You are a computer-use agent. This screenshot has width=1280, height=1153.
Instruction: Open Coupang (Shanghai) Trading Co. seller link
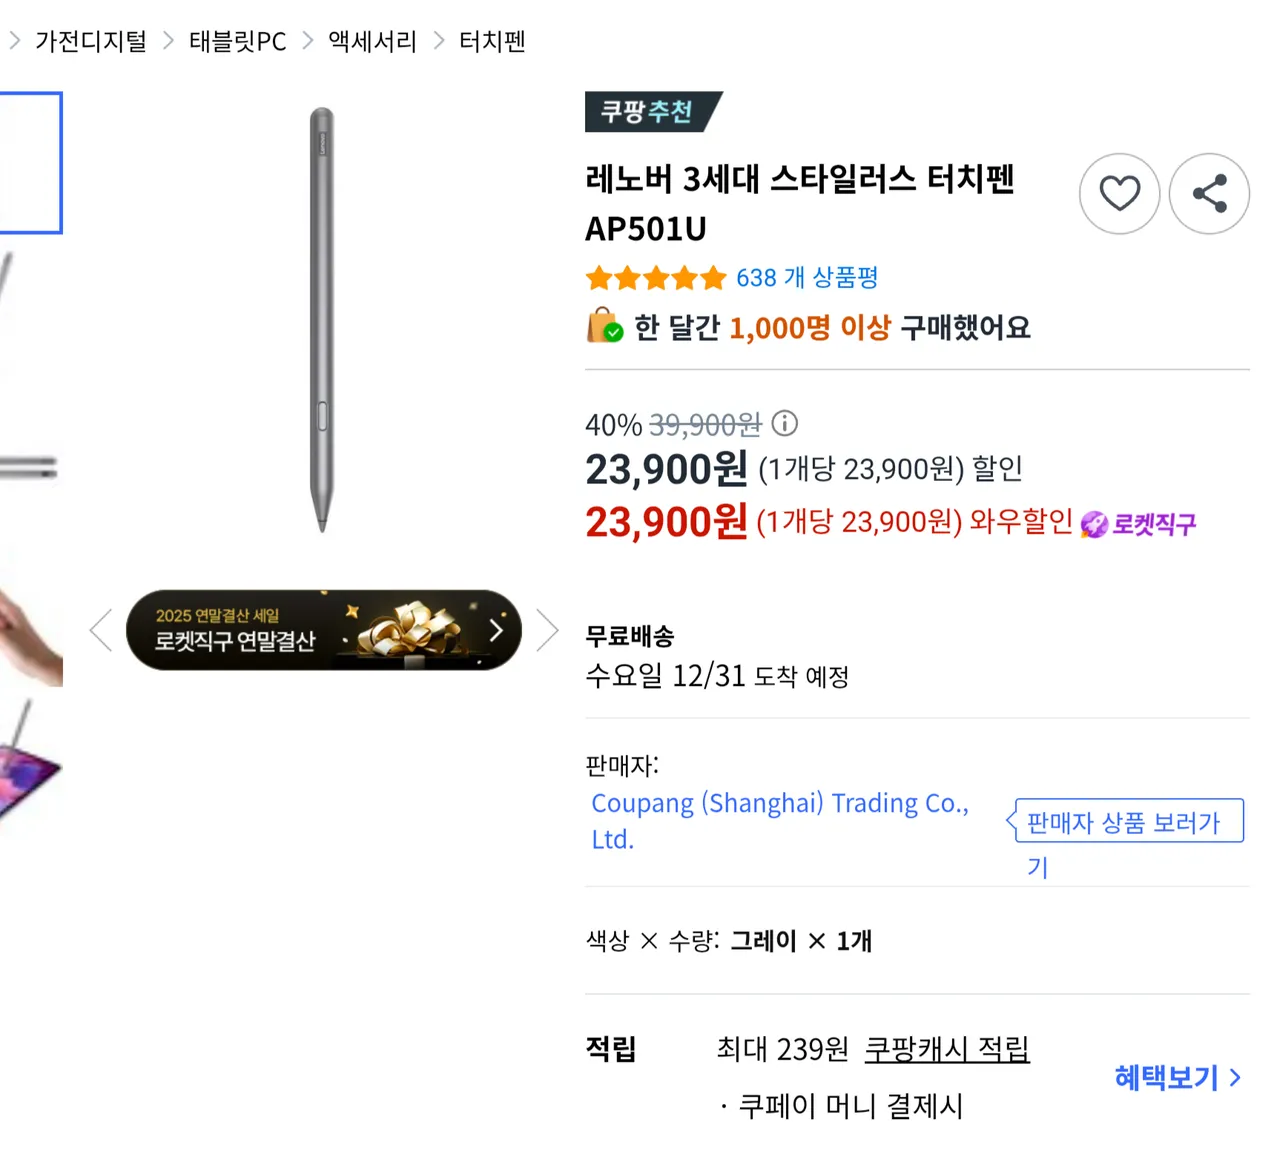pos(779,804)
